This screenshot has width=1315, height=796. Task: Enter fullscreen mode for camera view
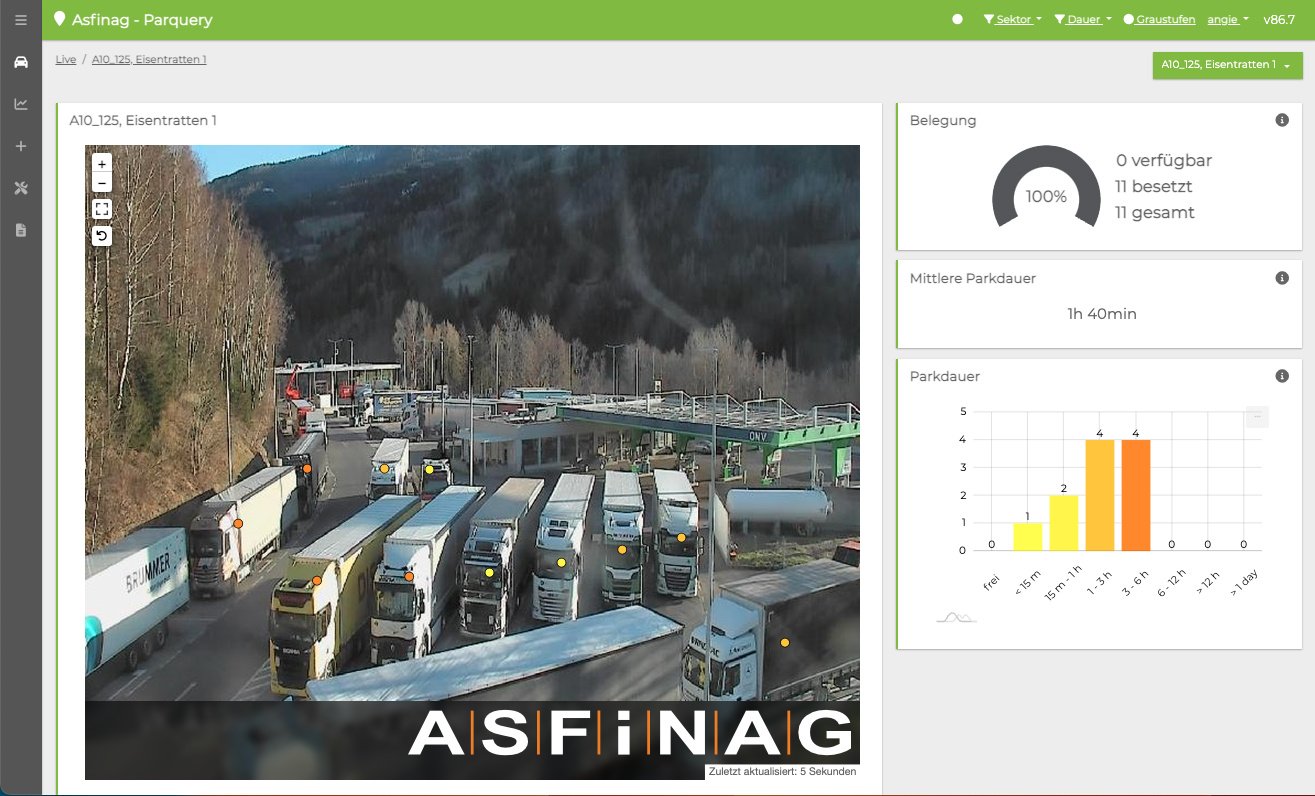(102, 209)
